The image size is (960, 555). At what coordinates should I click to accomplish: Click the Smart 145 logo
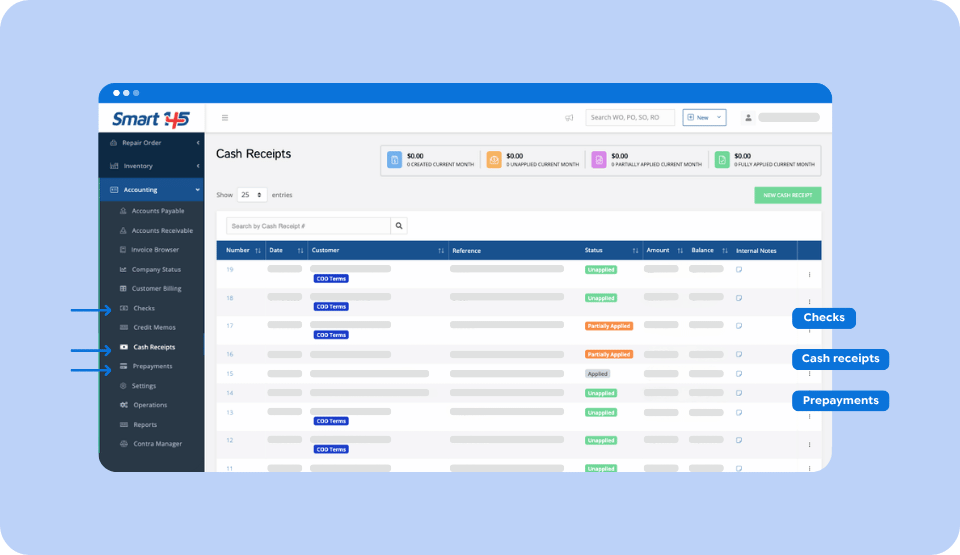pos(151,118)
